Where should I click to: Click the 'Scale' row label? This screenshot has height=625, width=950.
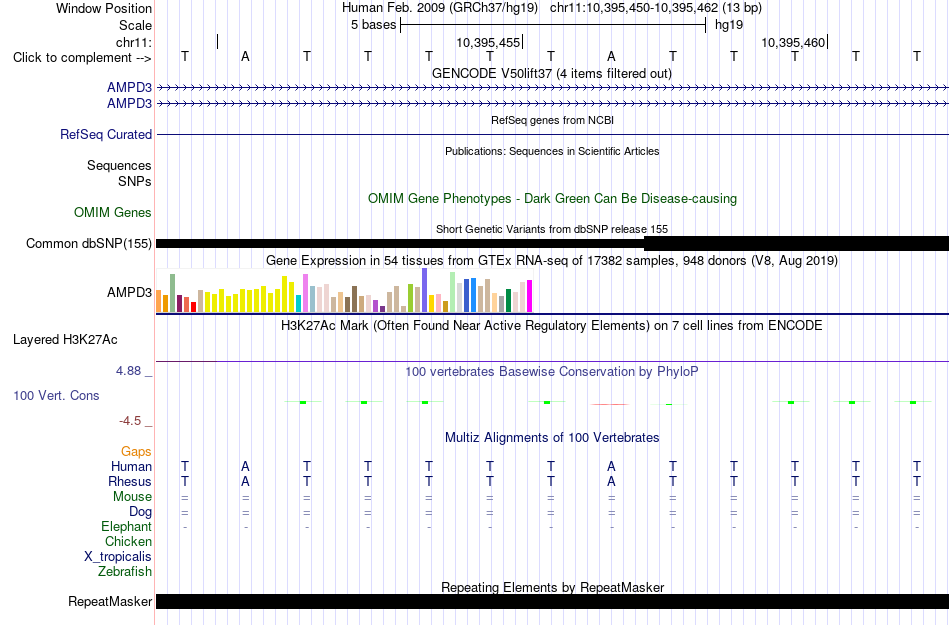[135, 25]
